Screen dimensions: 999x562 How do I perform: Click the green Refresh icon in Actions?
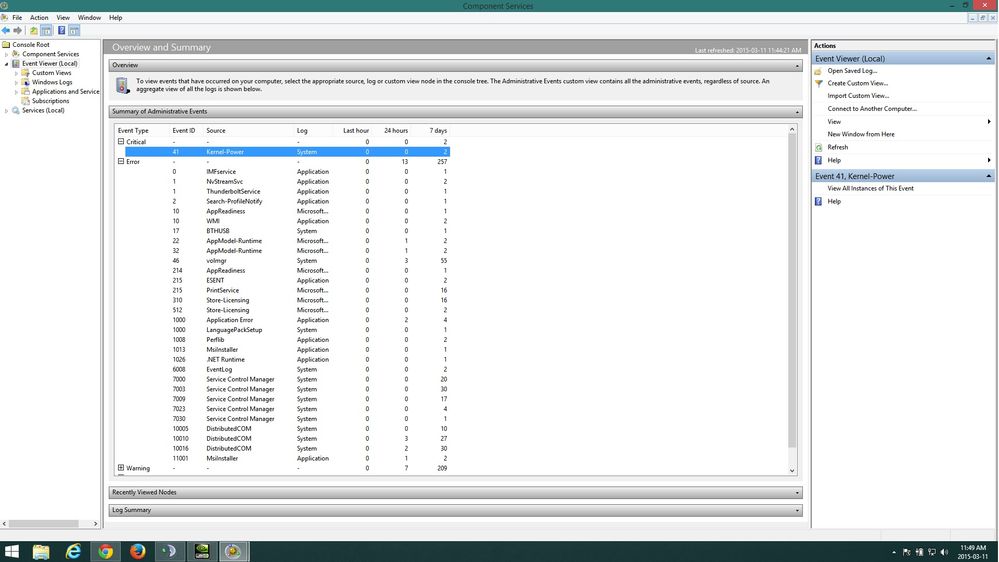click(819, 147)
